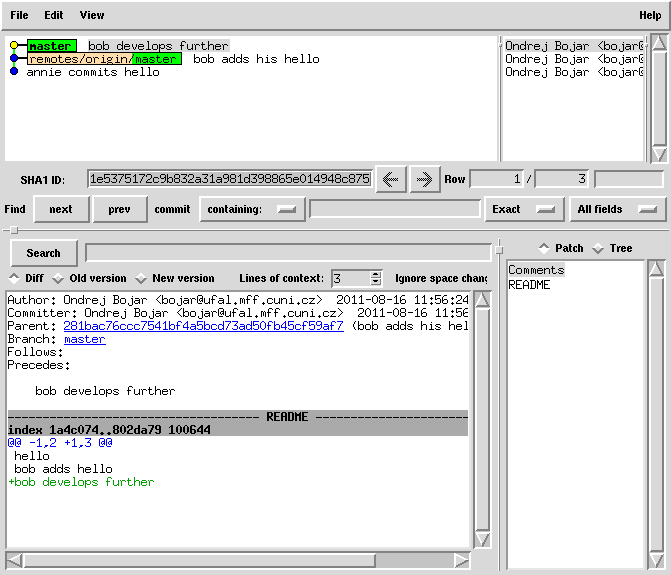This screenshot has width=671, height=575.
Task: Select the Old version radio button
Action: 58,278
